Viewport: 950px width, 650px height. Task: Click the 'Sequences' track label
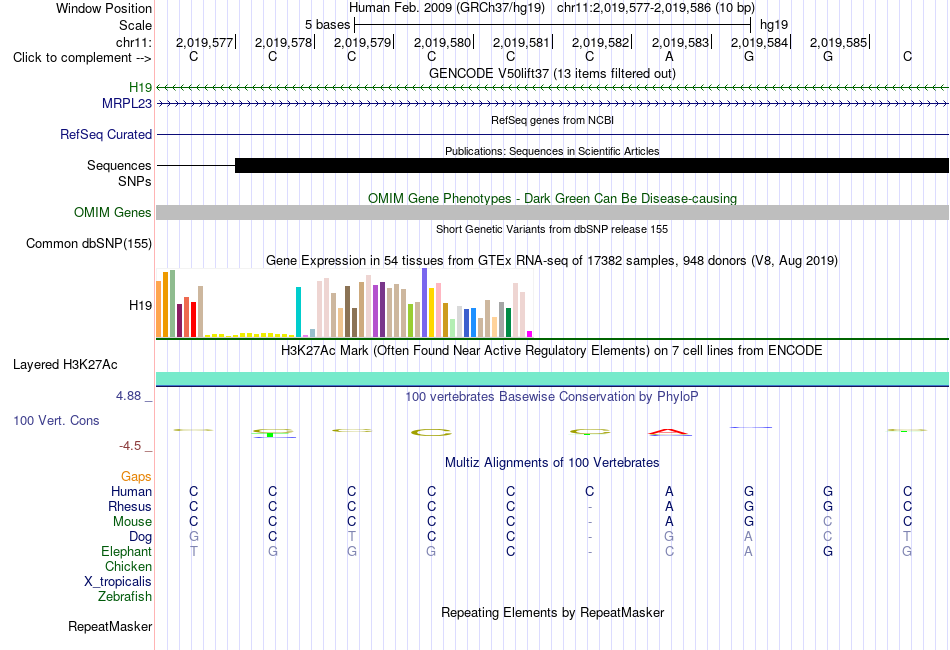tap(119, 165)
